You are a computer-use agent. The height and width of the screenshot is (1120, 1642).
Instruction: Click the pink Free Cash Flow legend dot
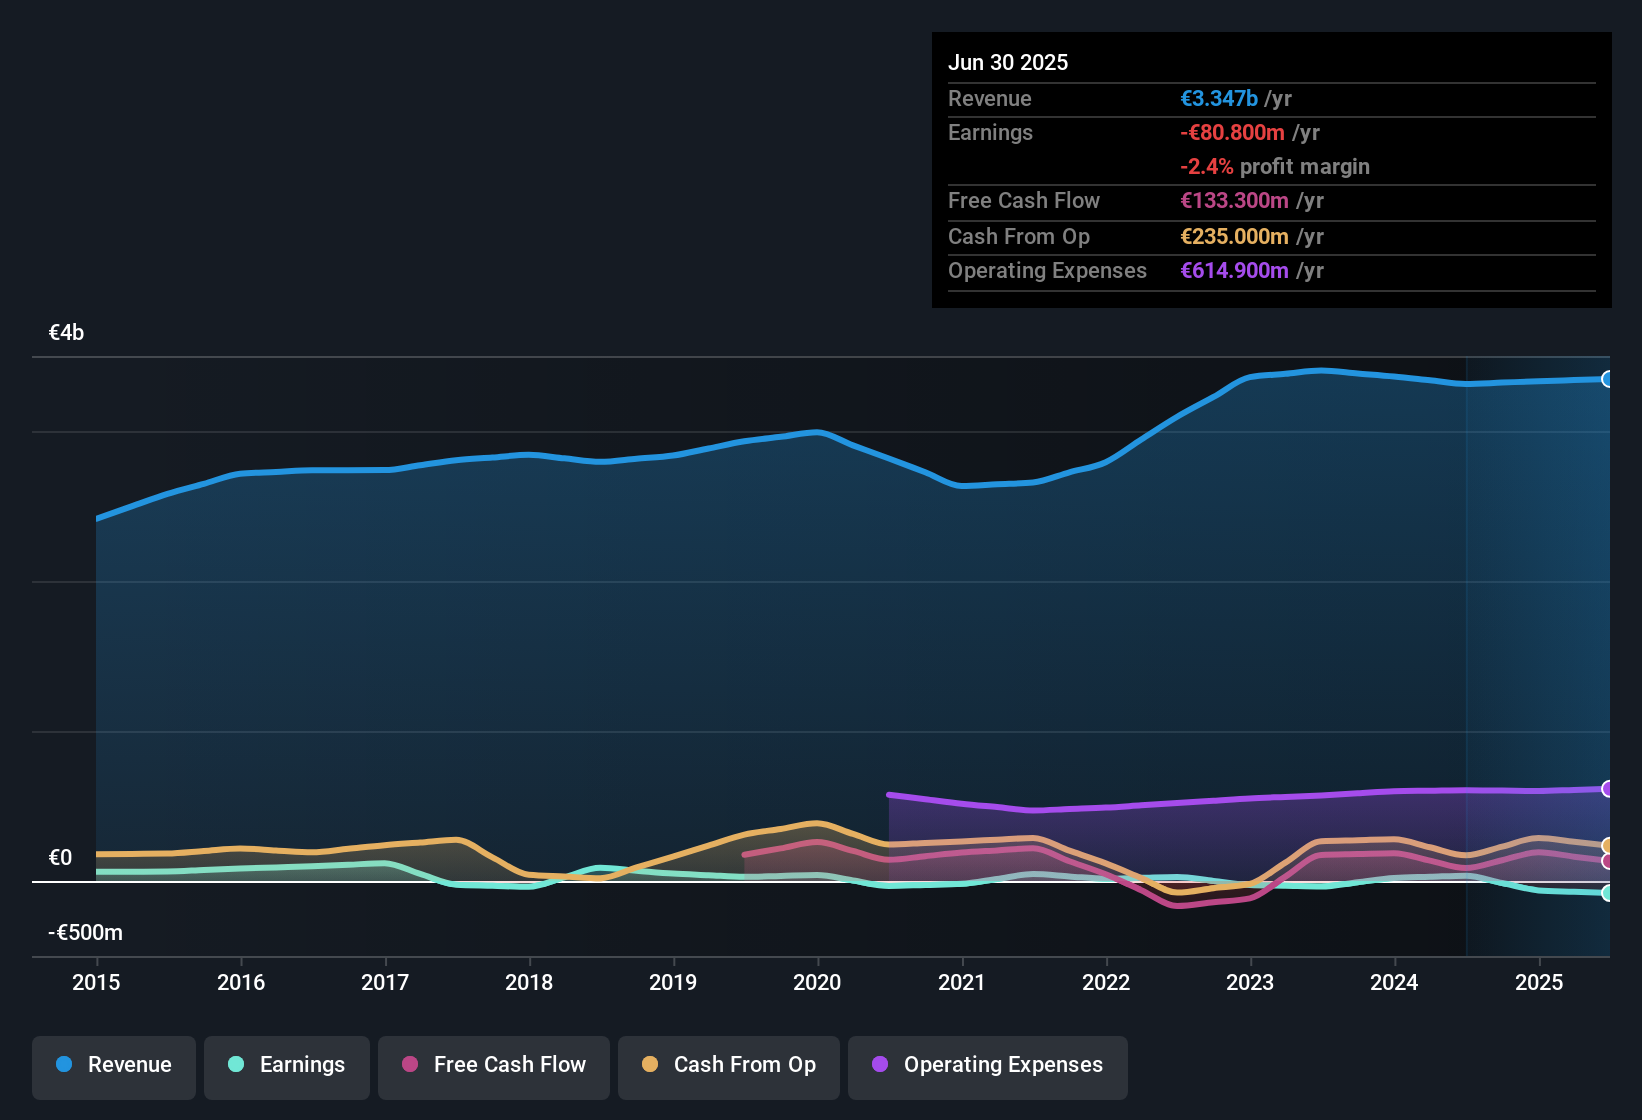click(410, 1064)
